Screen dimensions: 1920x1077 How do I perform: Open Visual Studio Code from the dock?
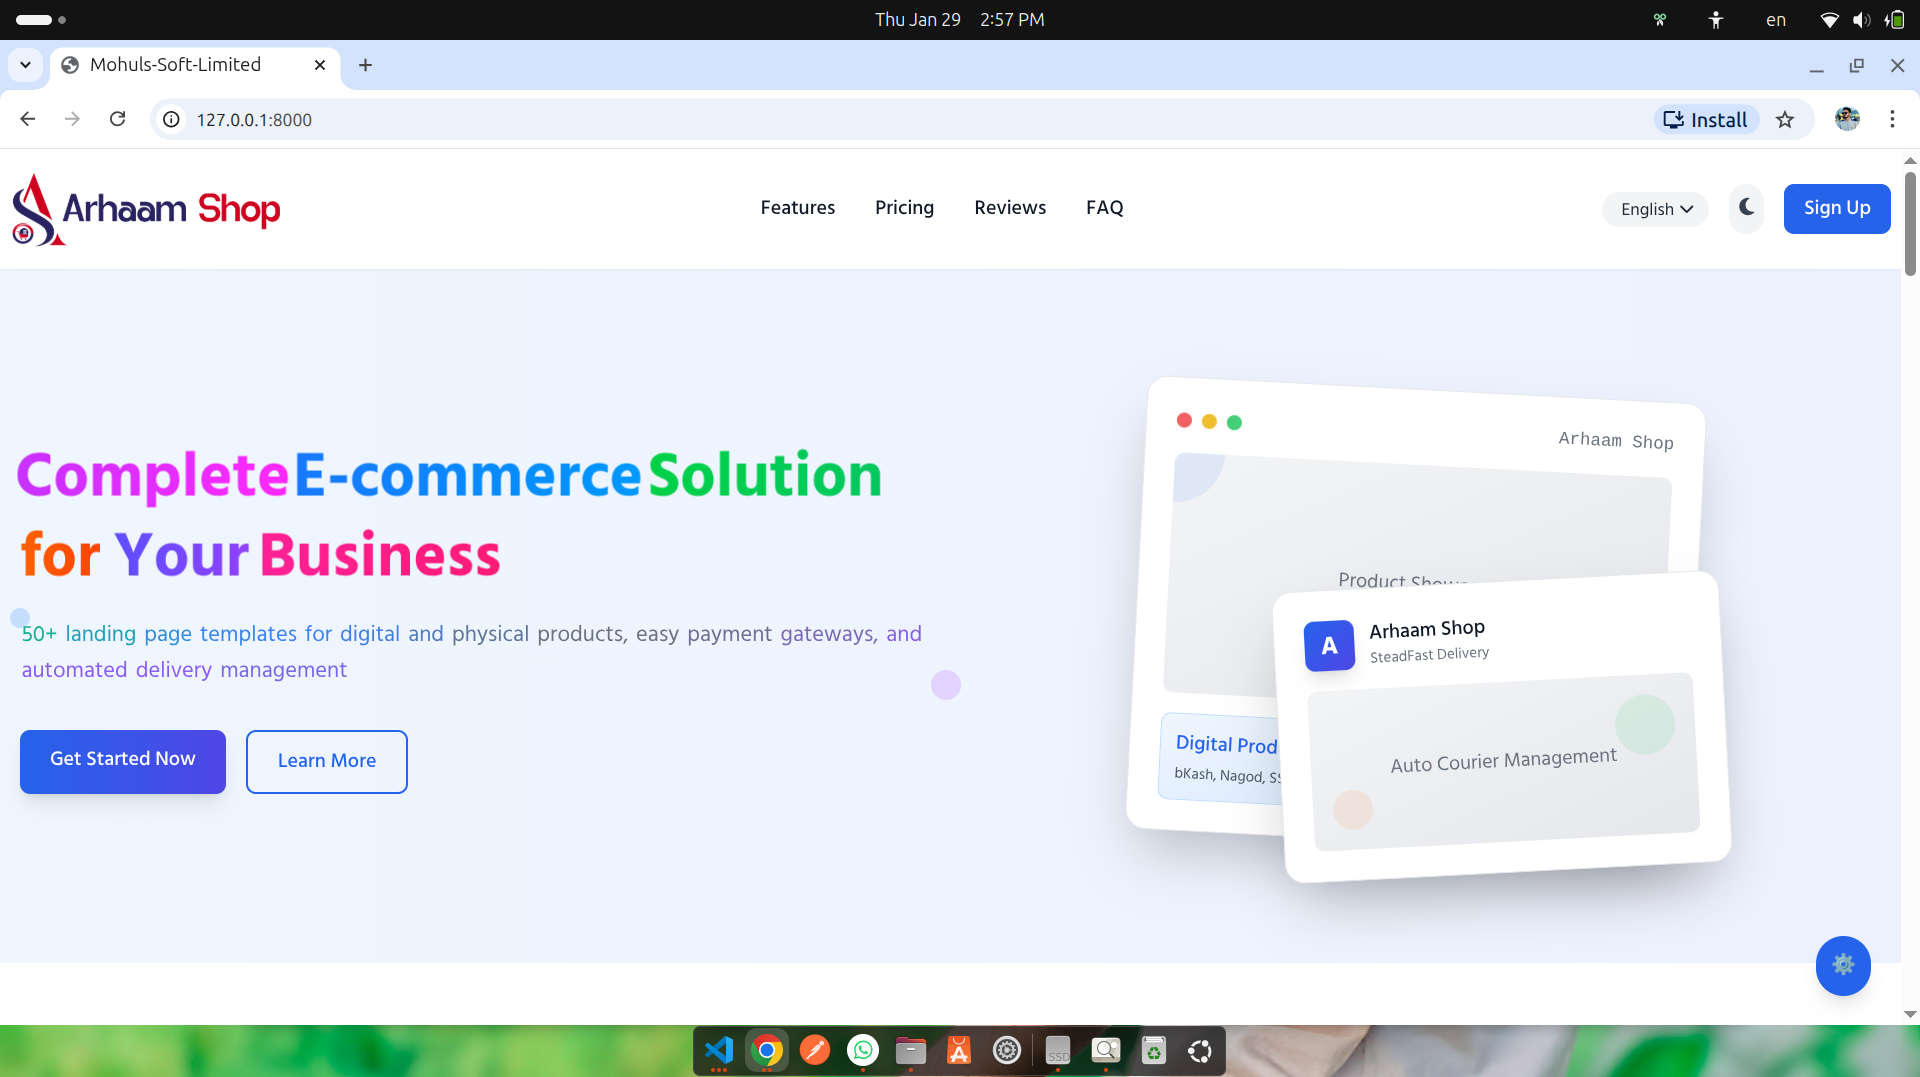coord(719,1051)
